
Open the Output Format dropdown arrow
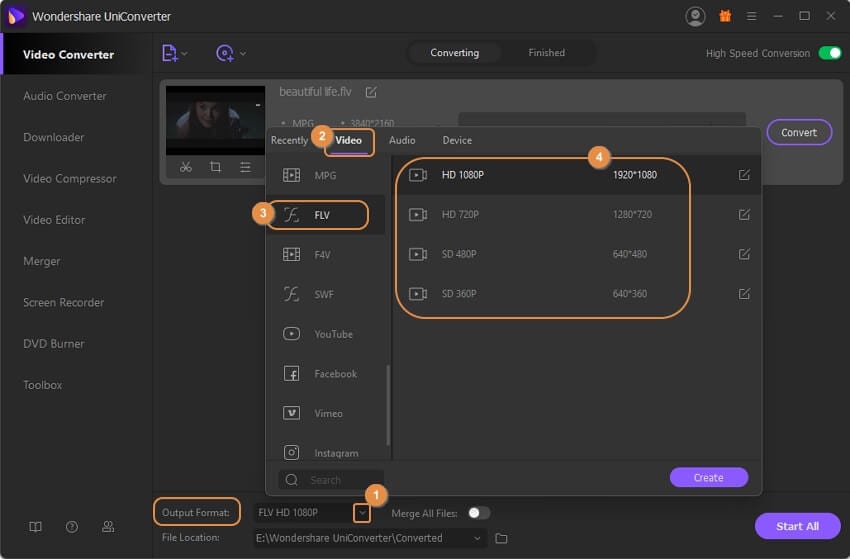pyautogui.click(x=362, y=512)
